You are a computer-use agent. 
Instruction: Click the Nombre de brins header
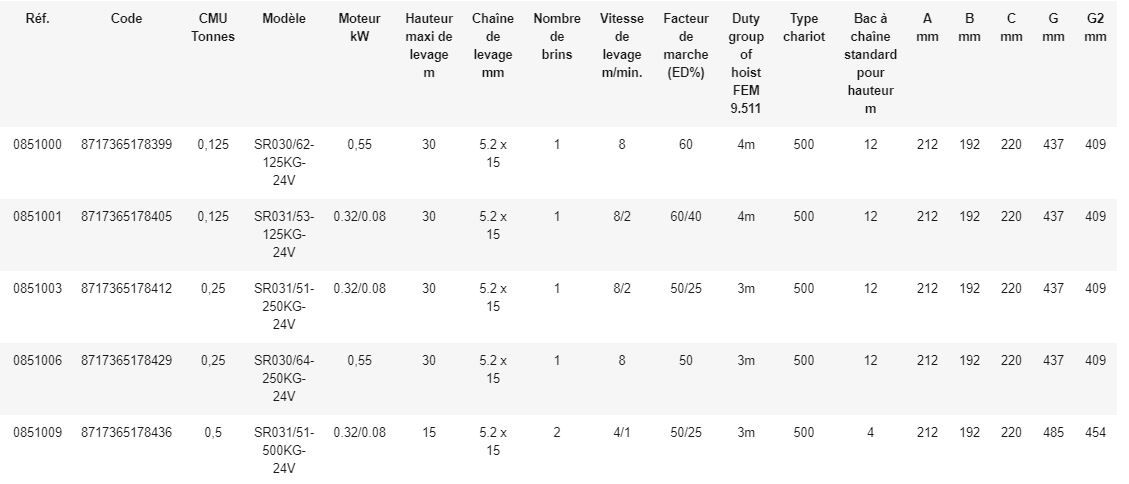click(557, 37)
